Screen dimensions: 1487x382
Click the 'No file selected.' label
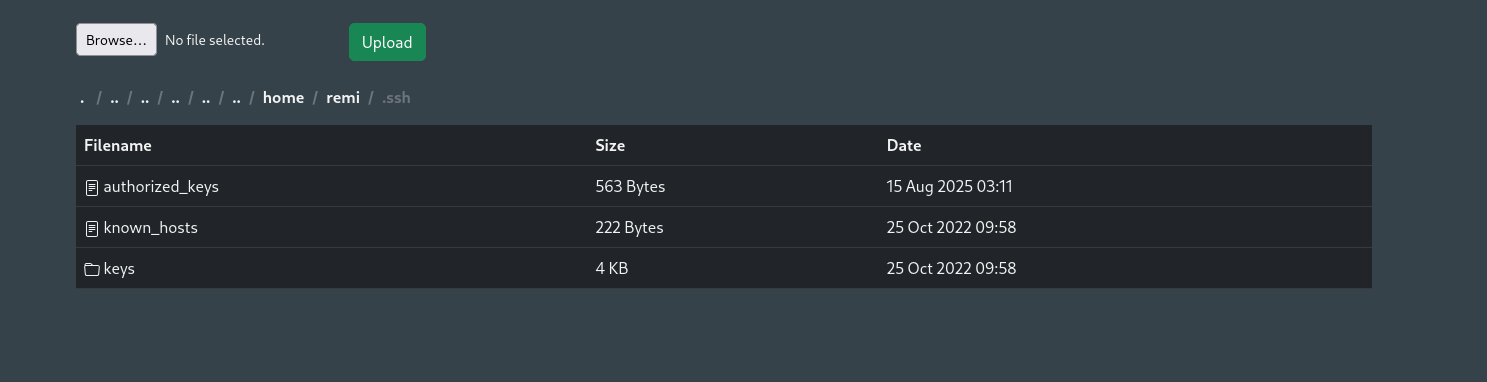(x=215, y=40)
